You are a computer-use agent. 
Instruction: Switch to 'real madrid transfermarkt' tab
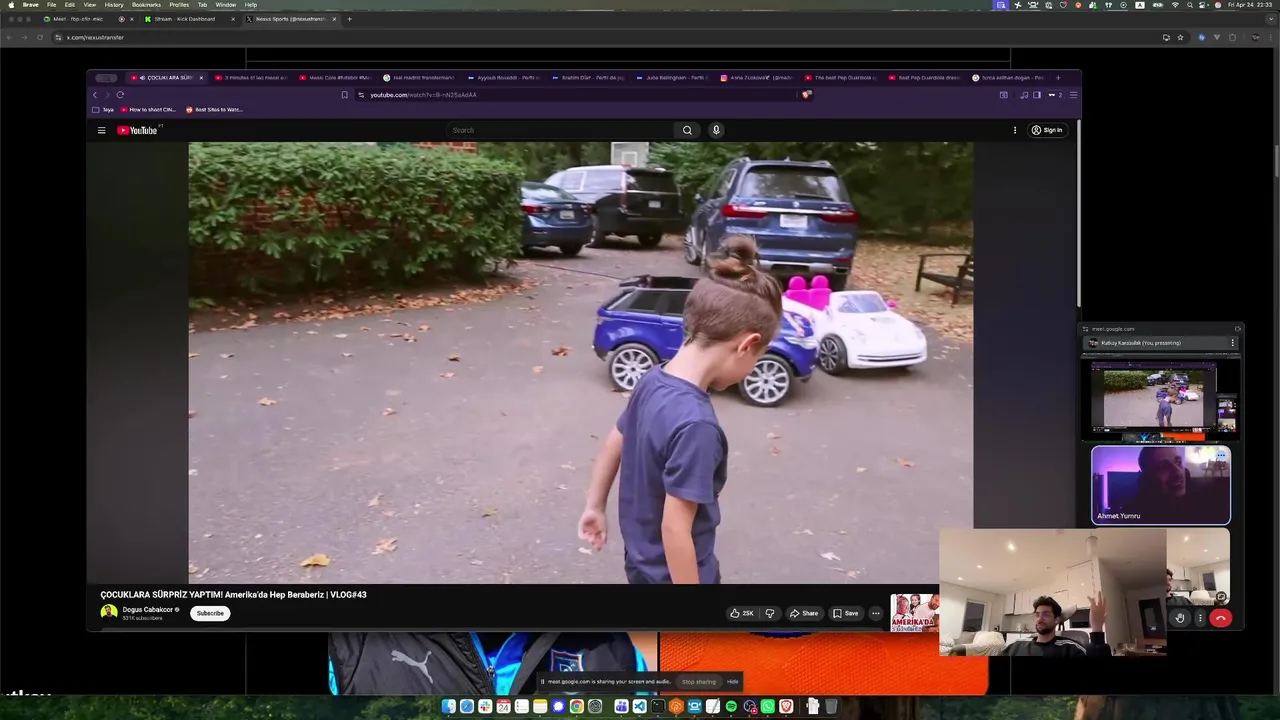coord(420,77)
